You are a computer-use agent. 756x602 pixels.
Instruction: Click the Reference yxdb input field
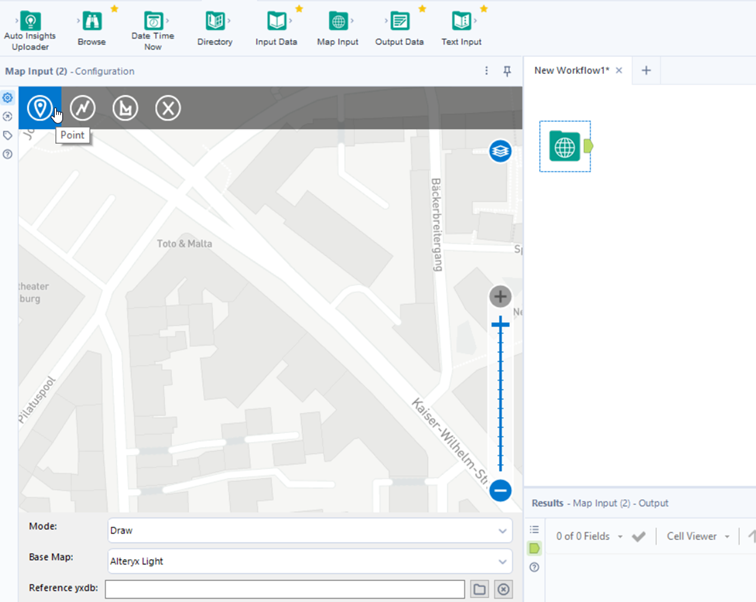click(x=284, y=589)
